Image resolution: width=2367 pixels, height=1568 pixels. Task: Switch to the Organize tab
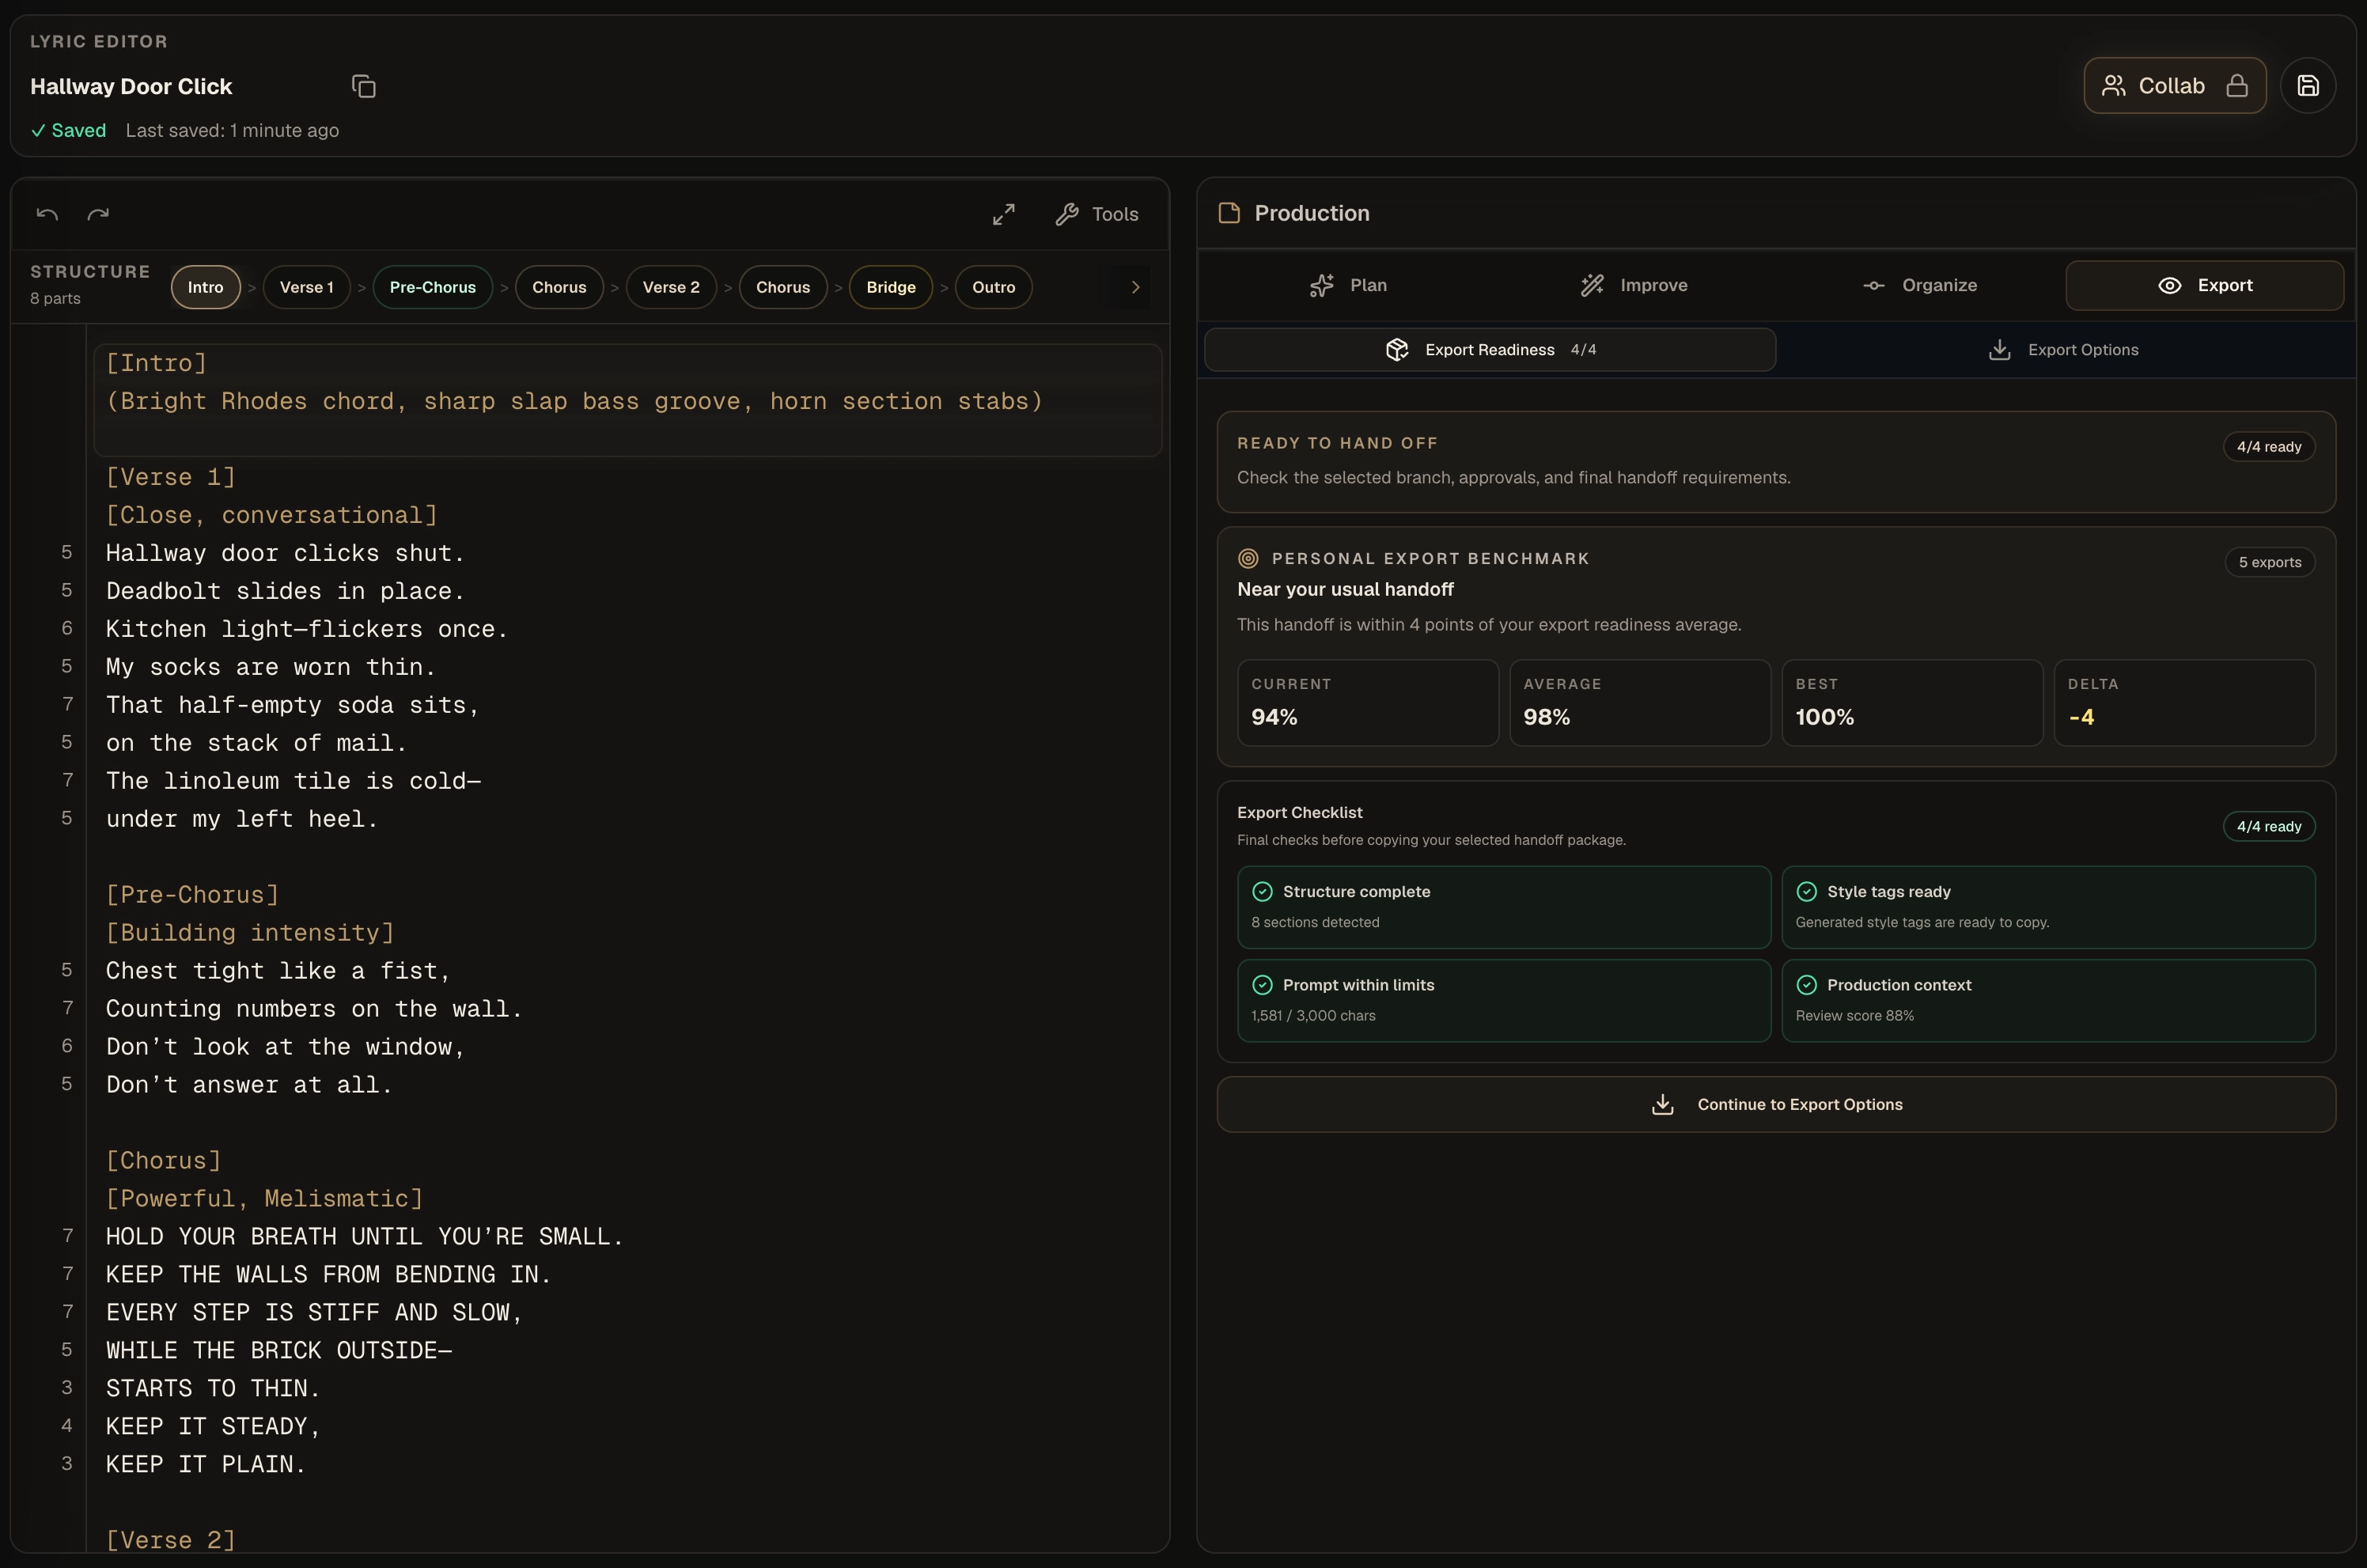click(1920, 286)
